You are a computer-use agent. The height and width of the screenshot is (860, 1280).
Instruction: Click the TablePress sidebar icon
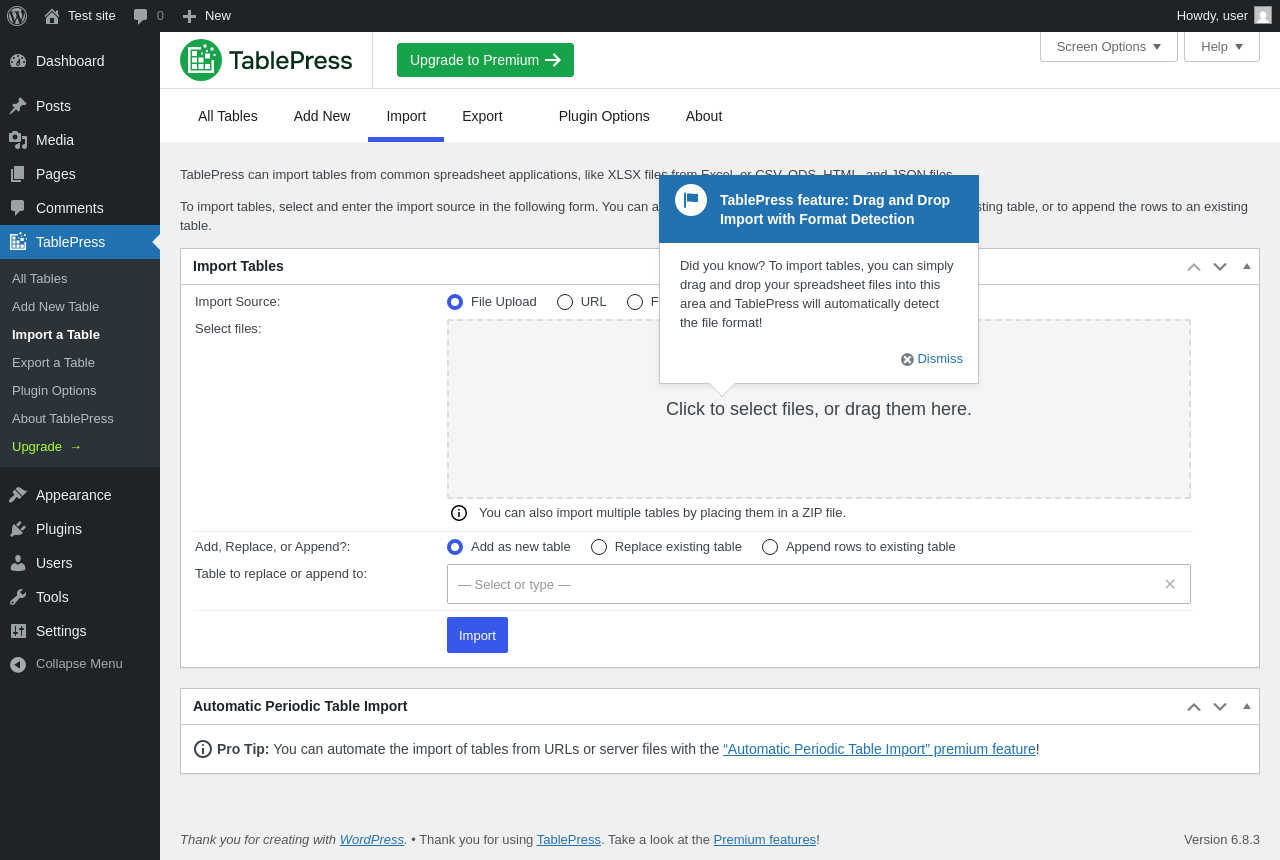point(18,242)
